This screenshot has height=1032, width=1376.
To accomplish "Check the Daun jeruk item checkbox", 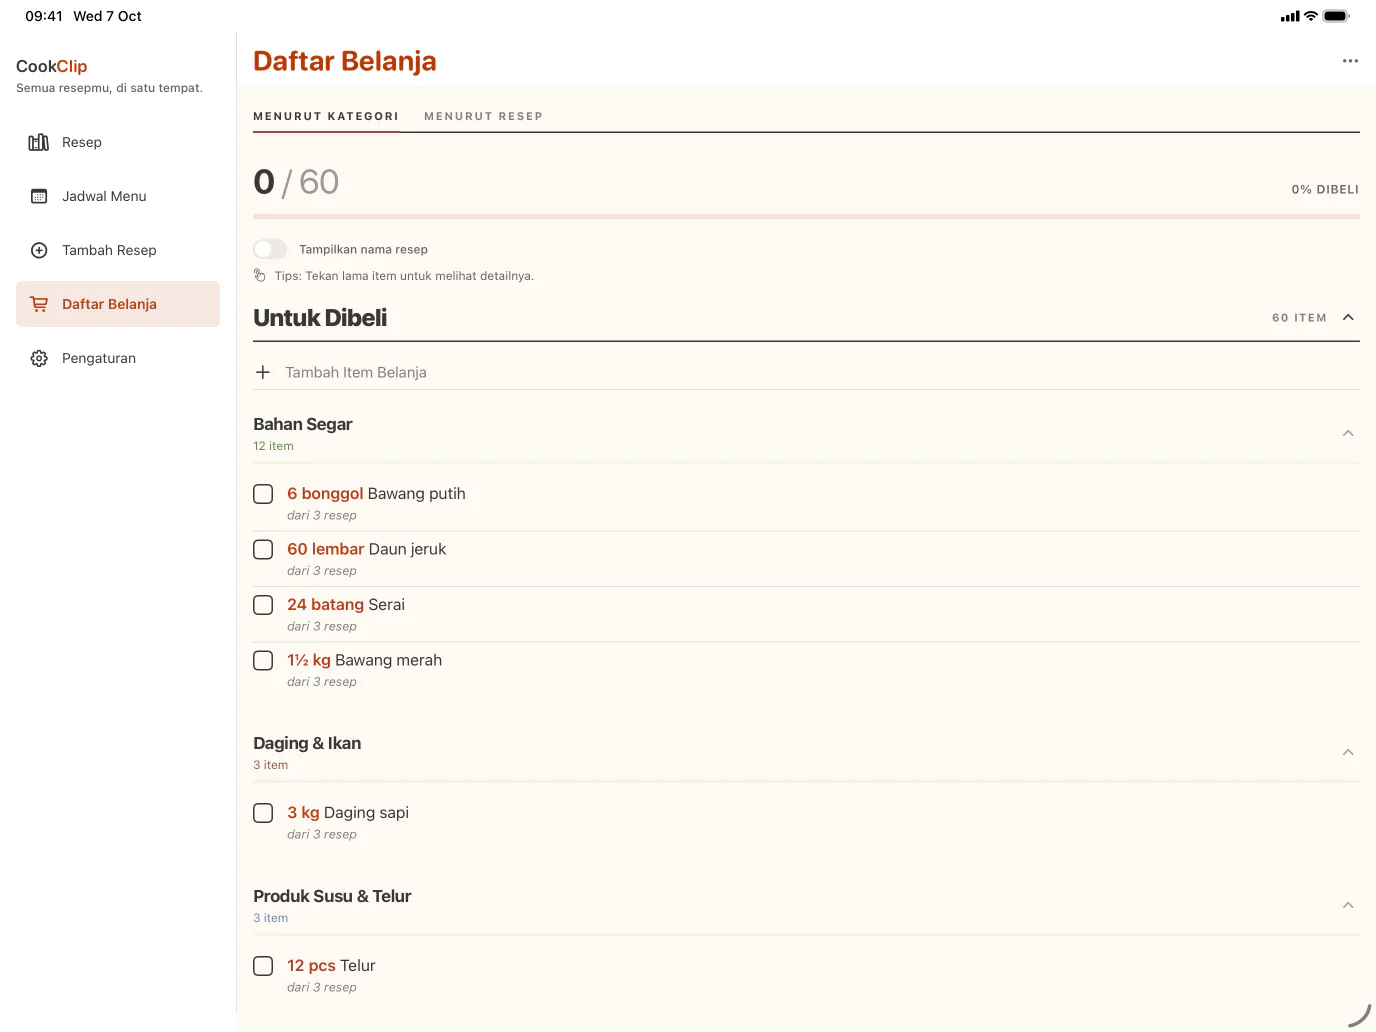I will [263, 549].
